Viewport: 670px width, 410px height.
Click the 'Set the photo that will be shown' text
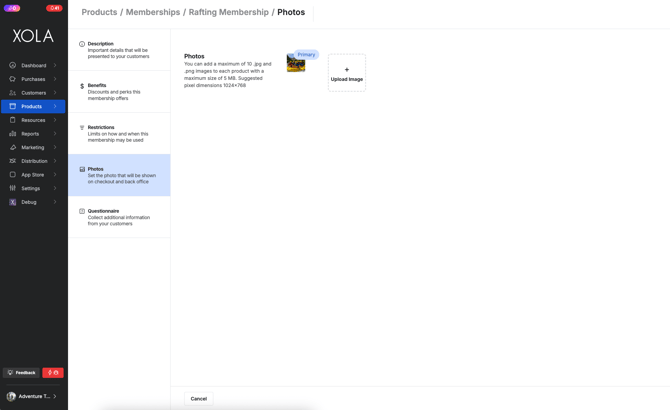pyautogui.click(x=122, y=176)
